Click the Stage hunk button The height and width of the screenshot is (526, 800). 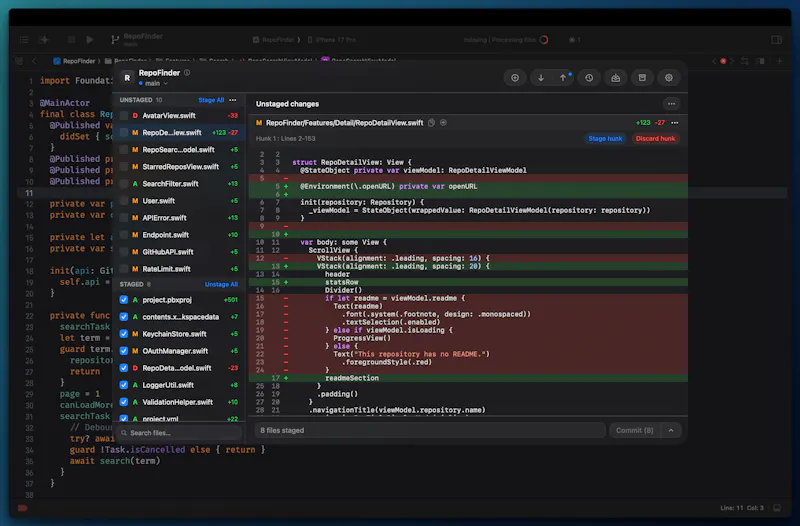click(x=605, y=138)
